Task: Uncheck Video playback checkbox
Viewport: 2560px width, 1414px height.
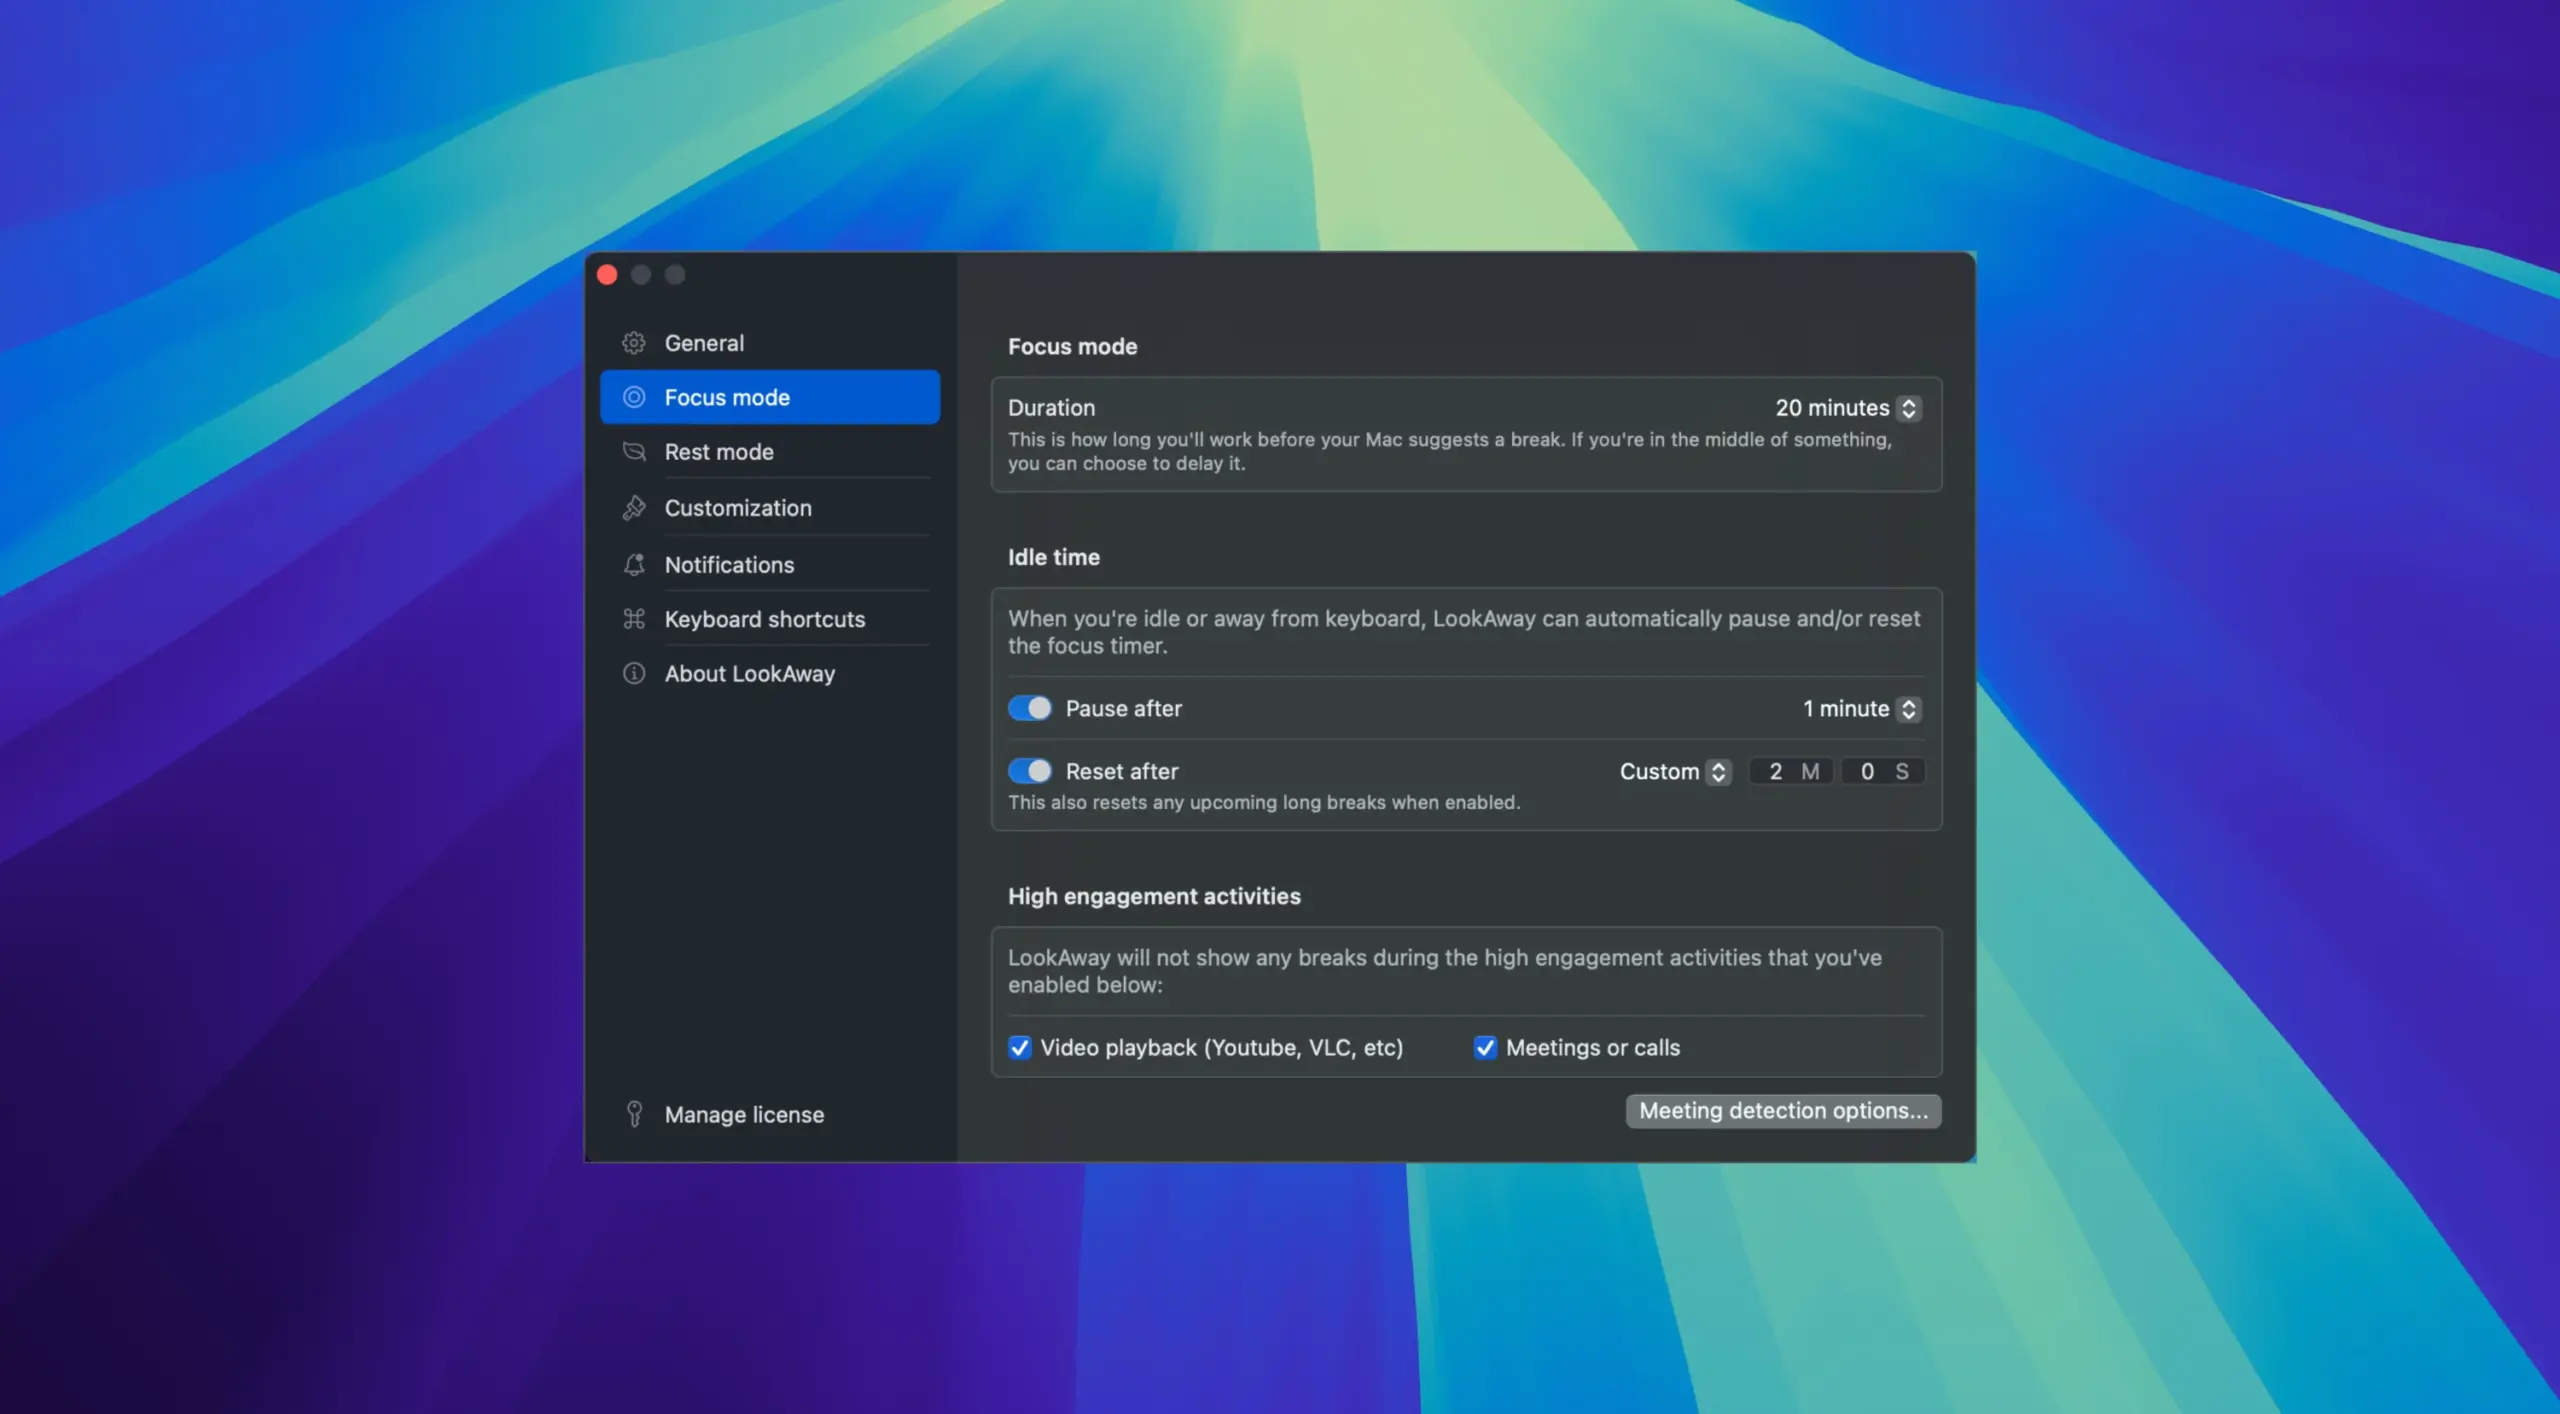Action: point(1019,1047)
